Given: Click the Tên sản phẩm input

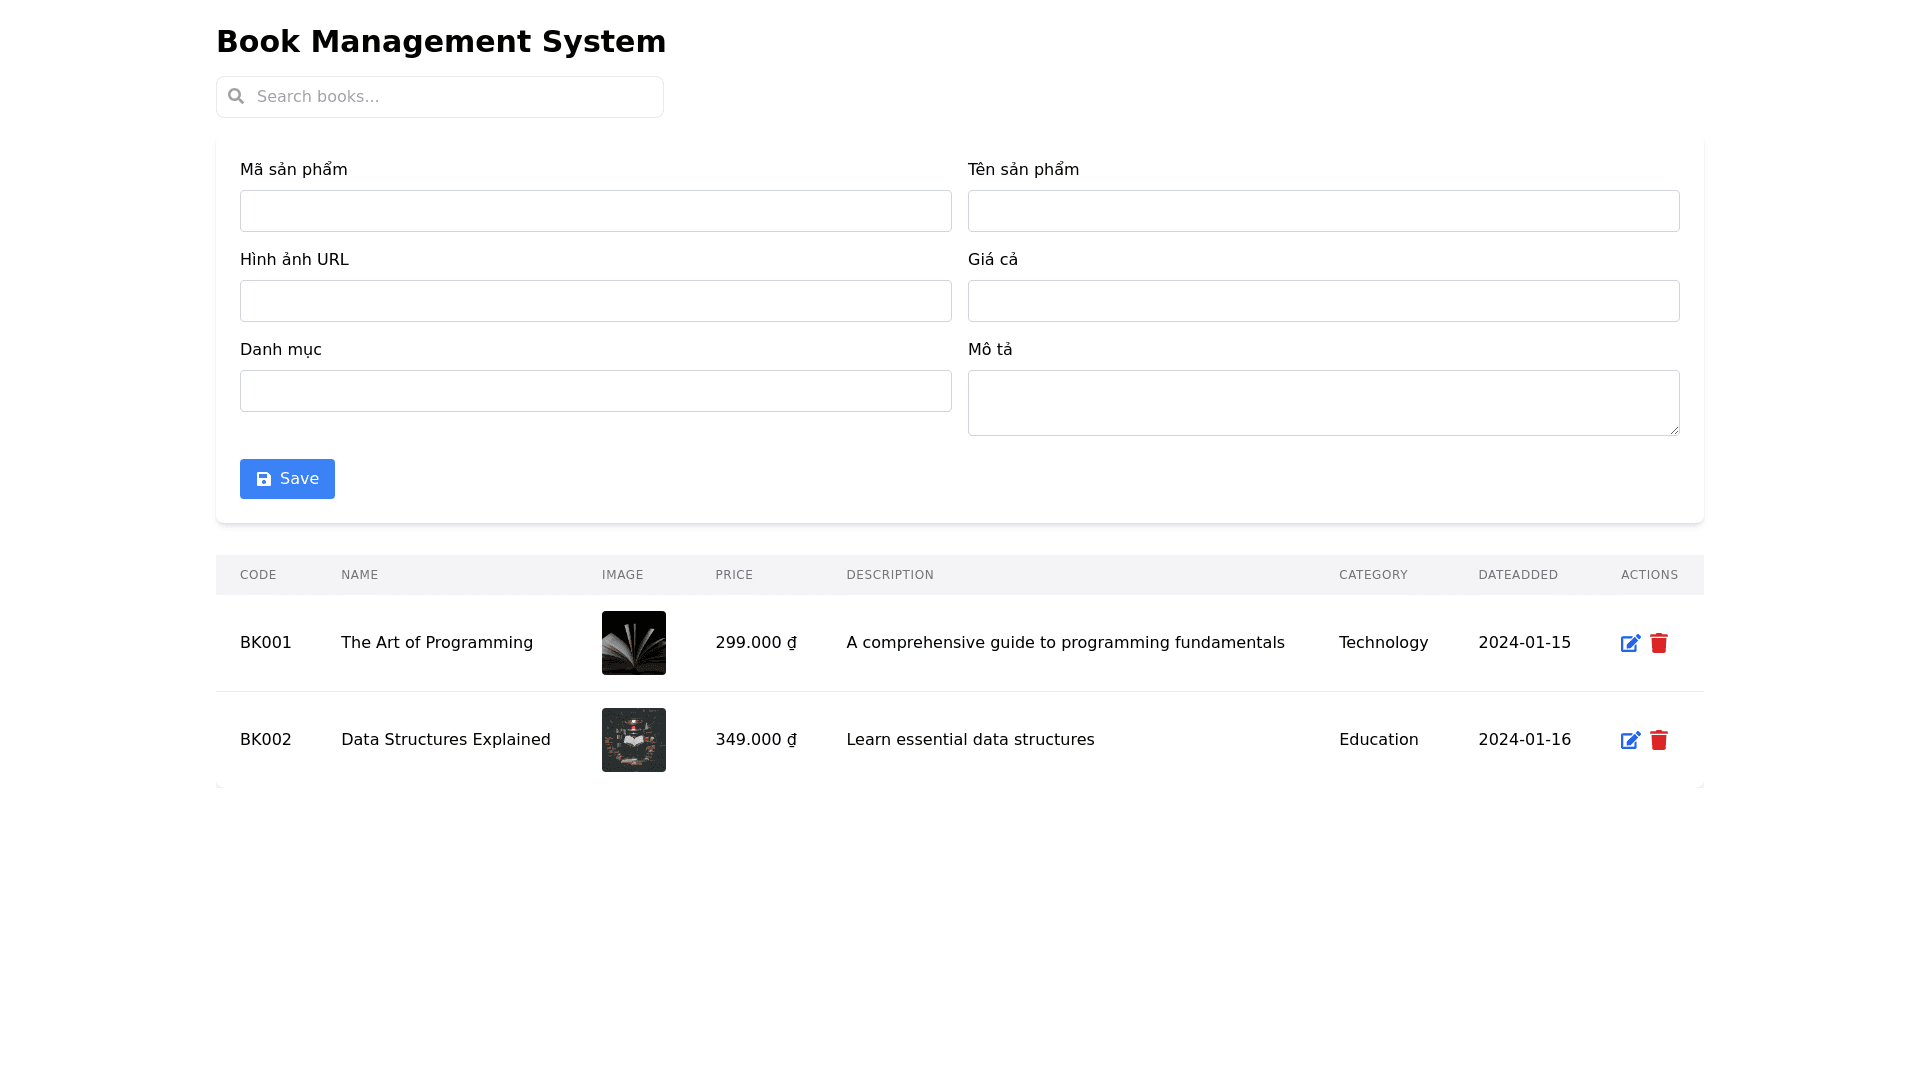Looking at the screenshot, I should click(x=1323, y=211).
